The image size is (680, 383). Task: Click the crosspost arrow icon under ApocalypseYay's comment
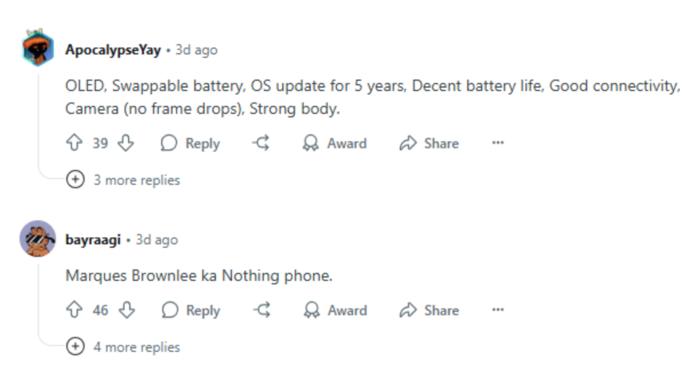click(x=261, y=143)
